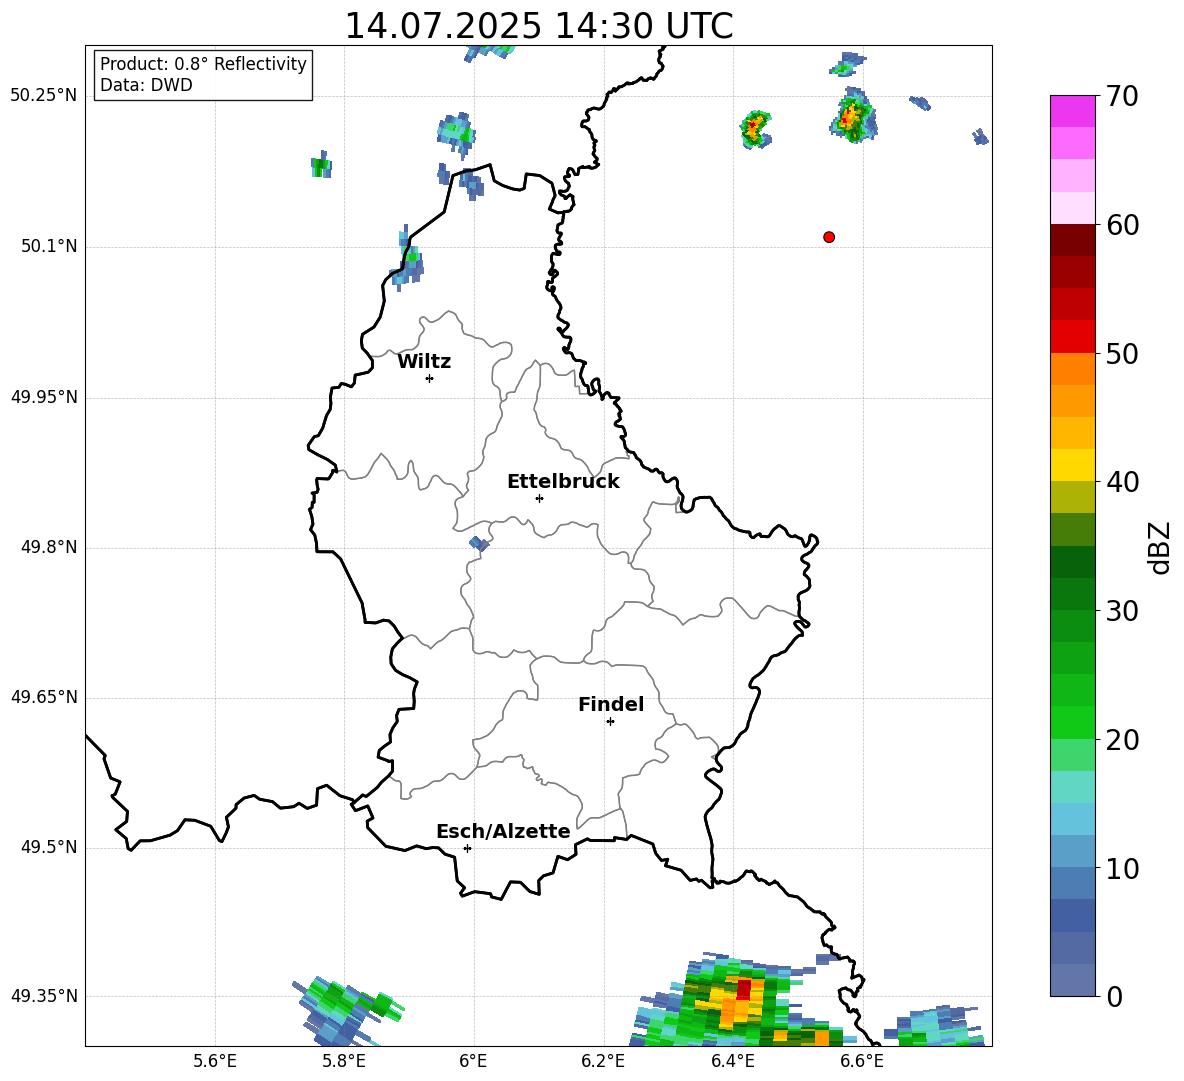The image size is (1184, 1081).
Task: Click the 6°E longitude label
Action: pyautogui.click(x=473, y=1061)
